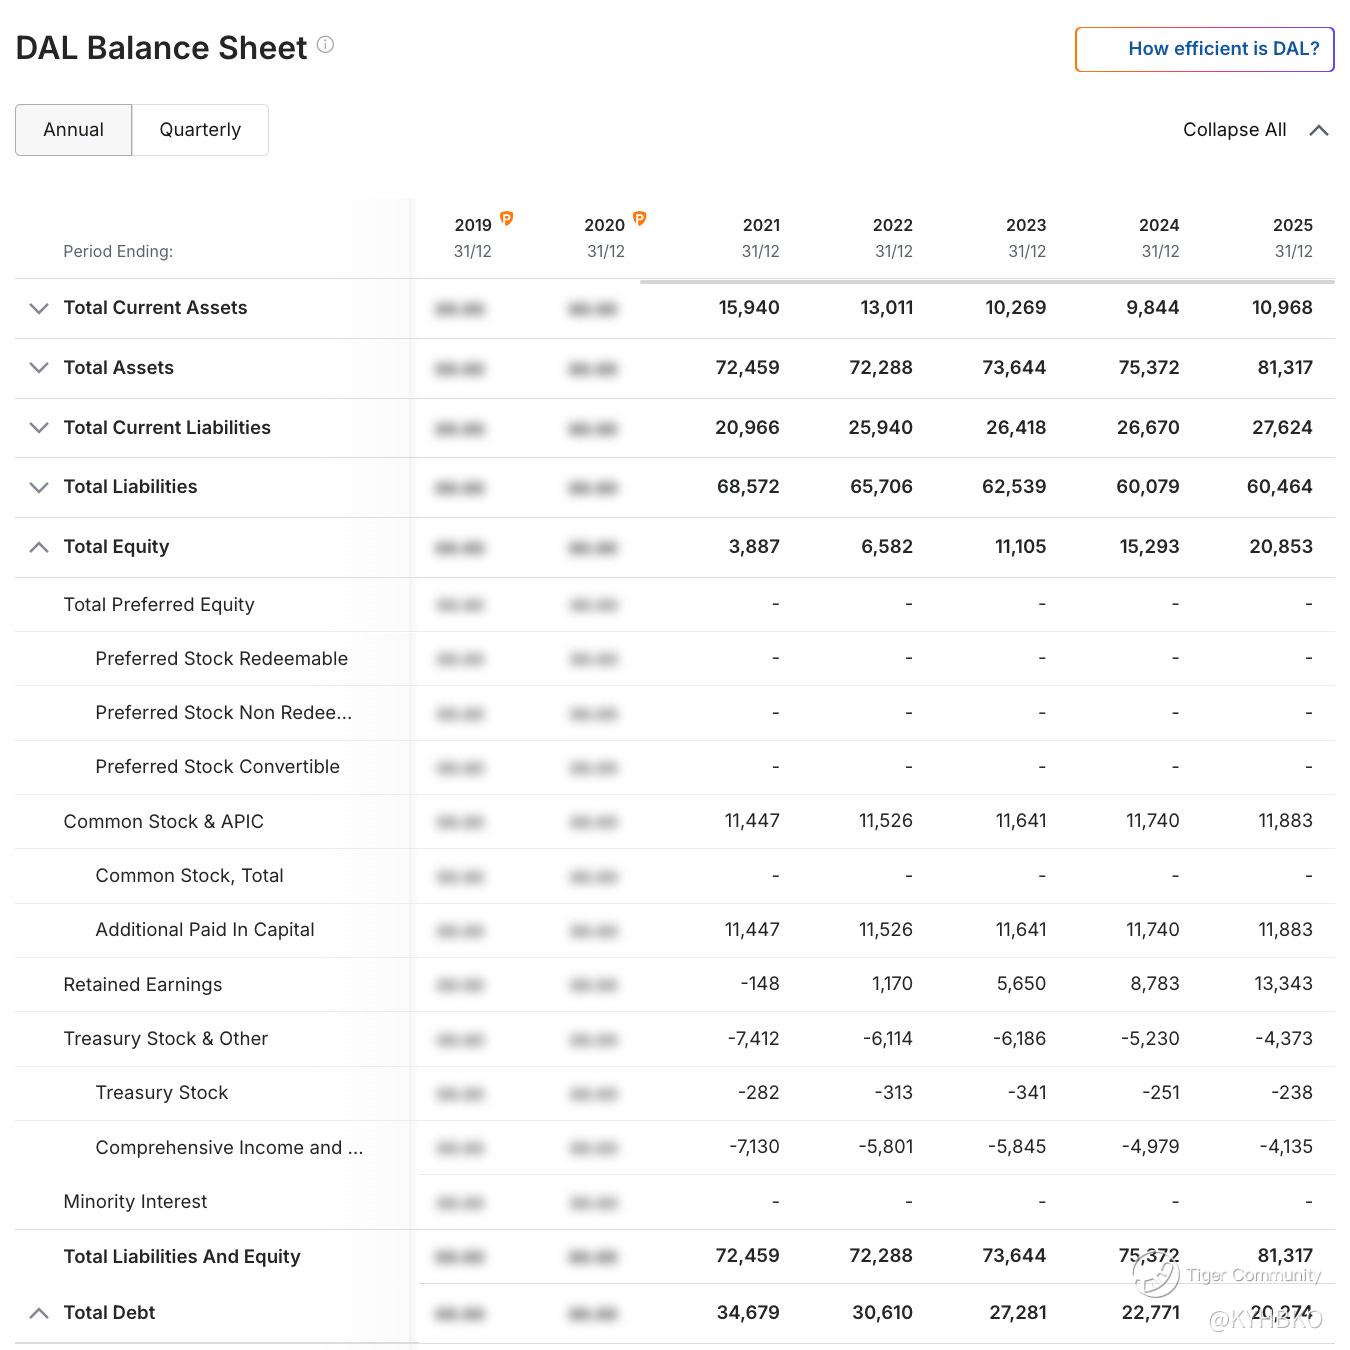The height and width of the screenshot is (1350, 1350).
Task: Select the Preferred Stock Non Redee... label
Action: [224, 713]
